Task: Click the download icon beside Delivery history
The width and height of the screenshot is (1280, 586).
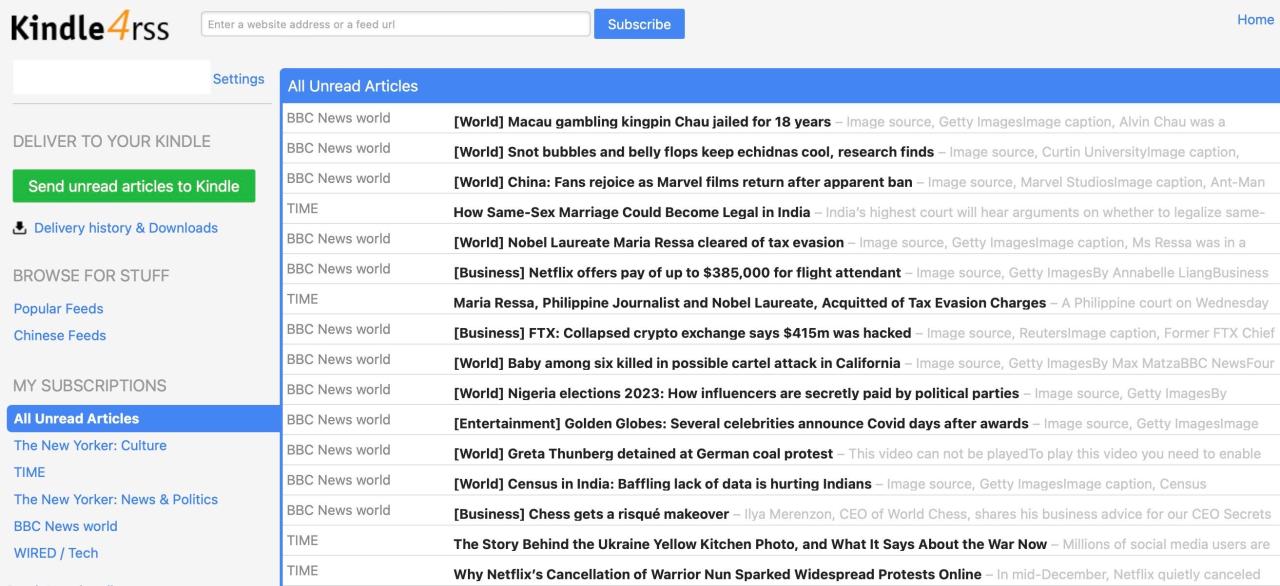Action: [x=20, y=228]
